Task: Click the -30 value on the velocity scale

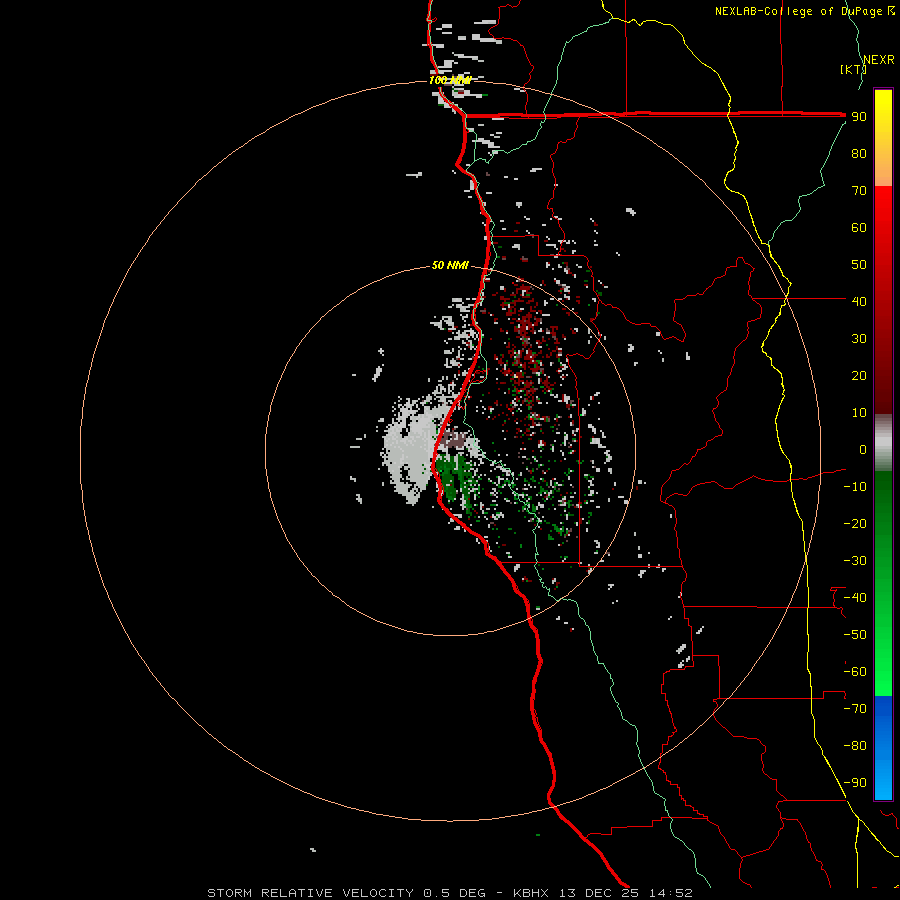Action: [x=855, y=561]
